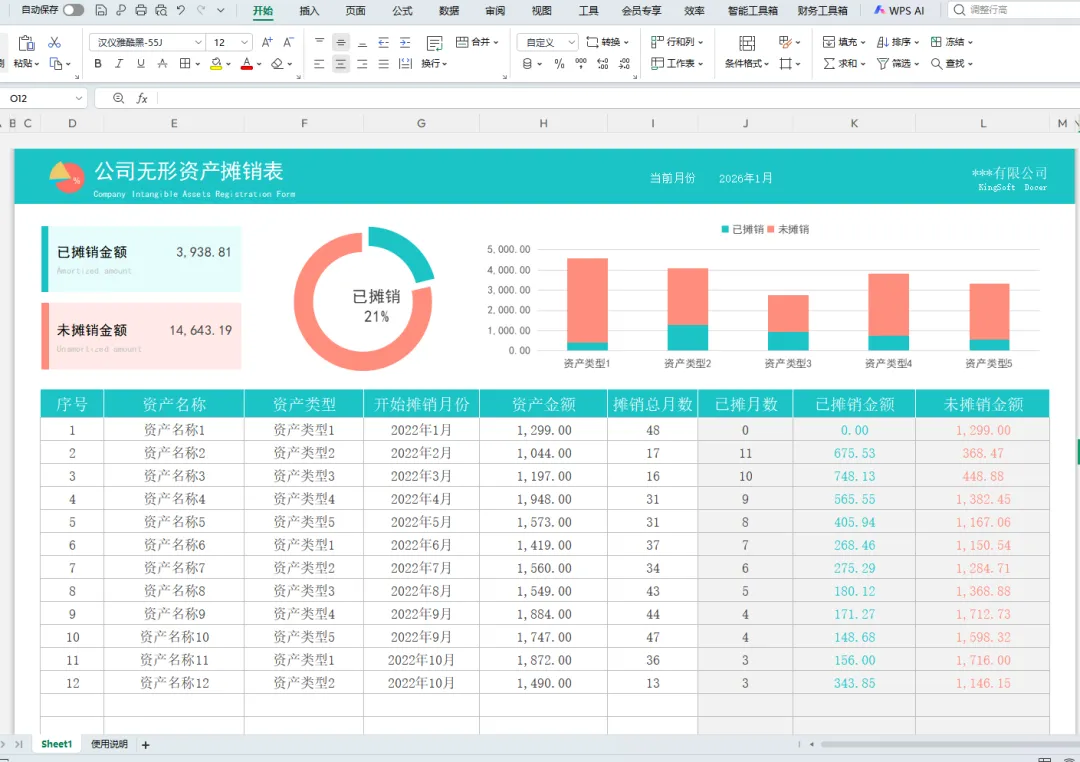This screenshot has height=762, width=1080.
Task: Click the Print icon in the quick access bar
Action: [141, 10]
